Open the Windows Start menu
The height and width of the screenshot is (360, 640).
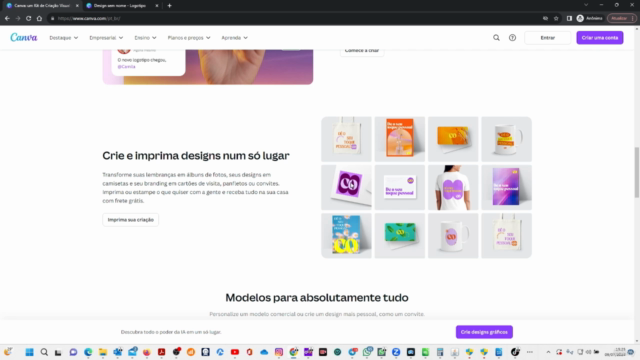coord(29,352)
